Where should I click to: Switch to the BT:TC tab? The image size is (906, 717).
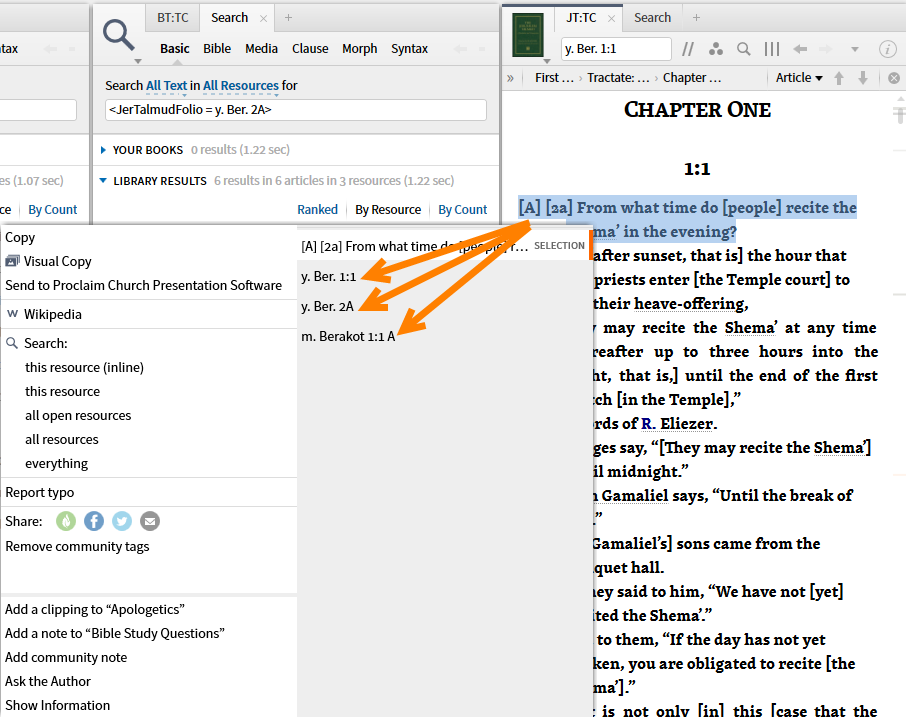coord(173,18)
